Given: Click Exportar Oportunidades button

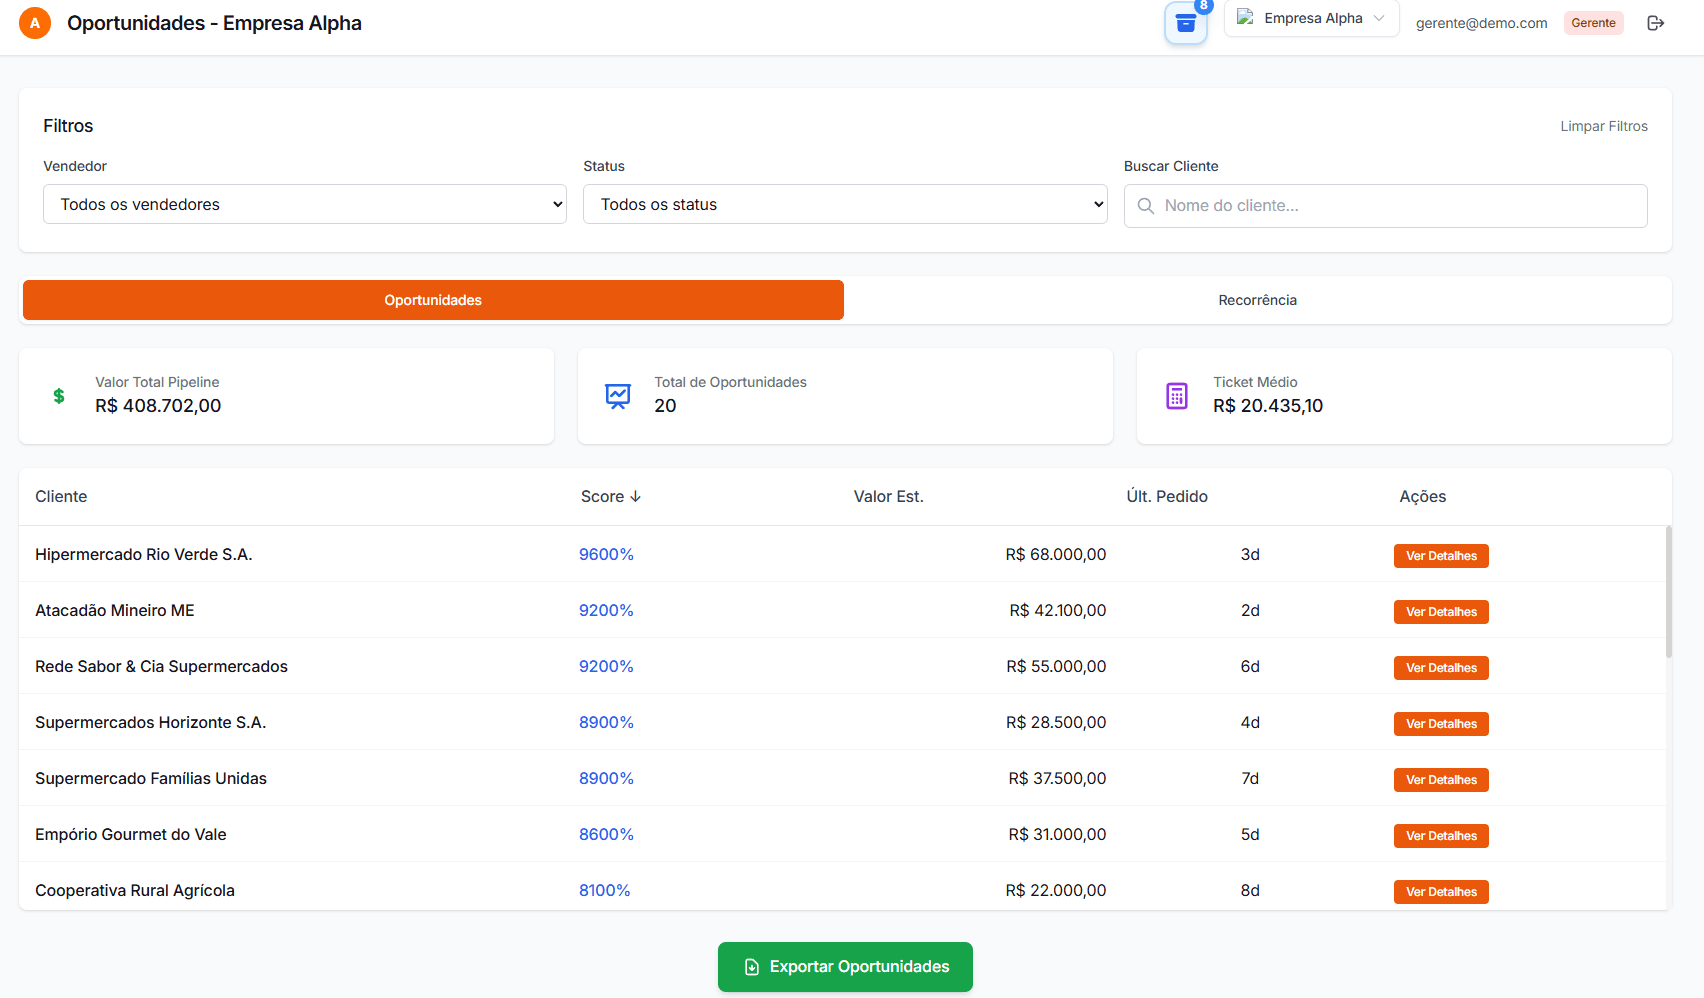Looking at the screenshot, I should click(845, 967).
